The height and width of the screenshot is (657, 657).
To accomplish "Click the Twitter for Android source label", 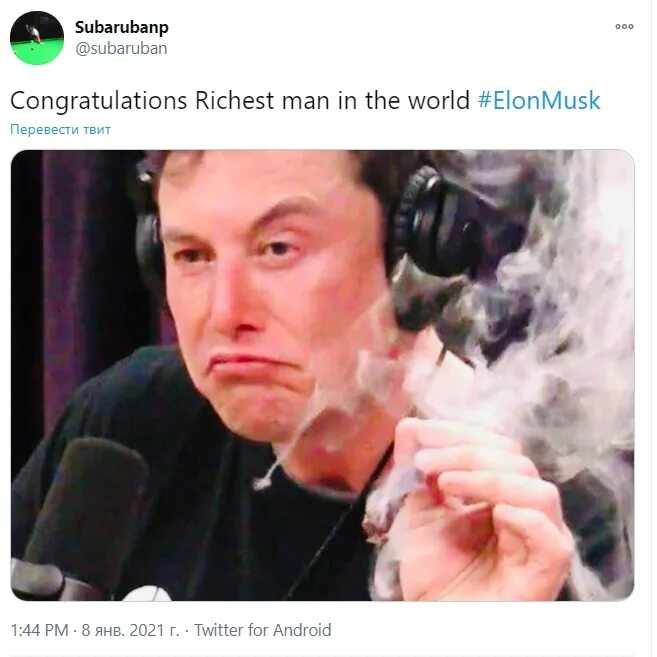I will coord(263,630).
